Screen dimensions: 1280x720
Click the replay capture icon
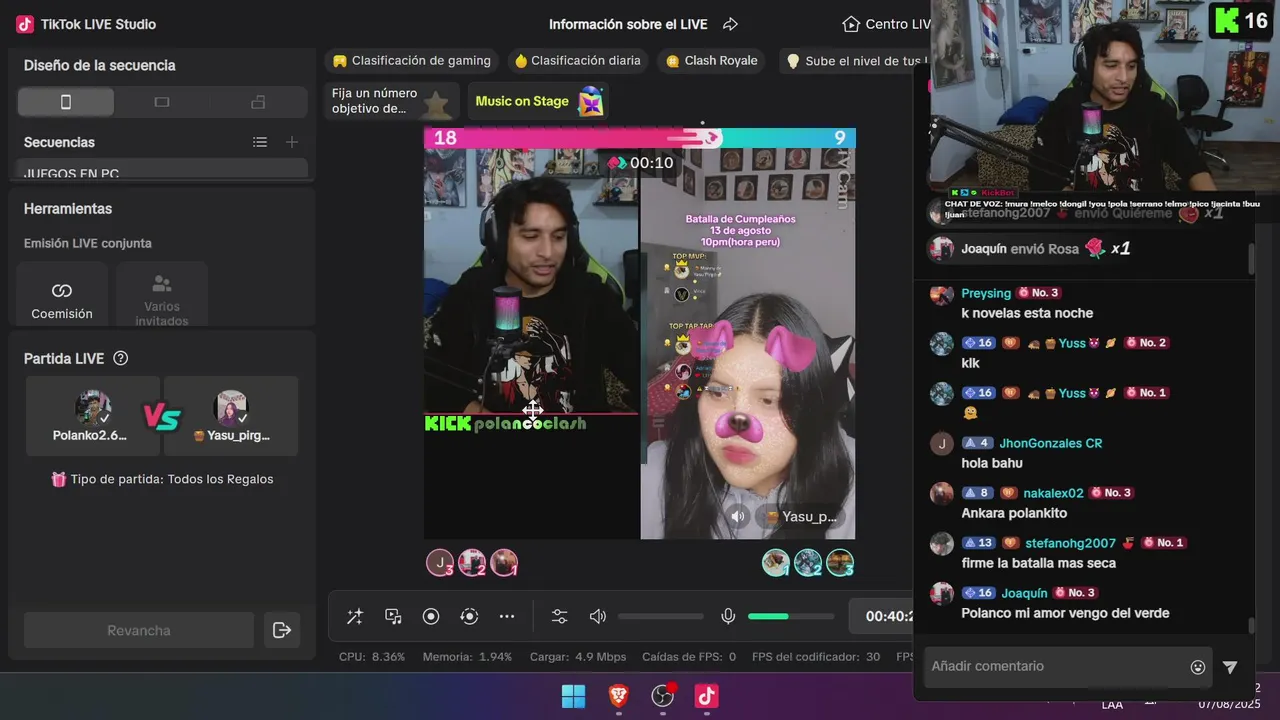[469, 617]
